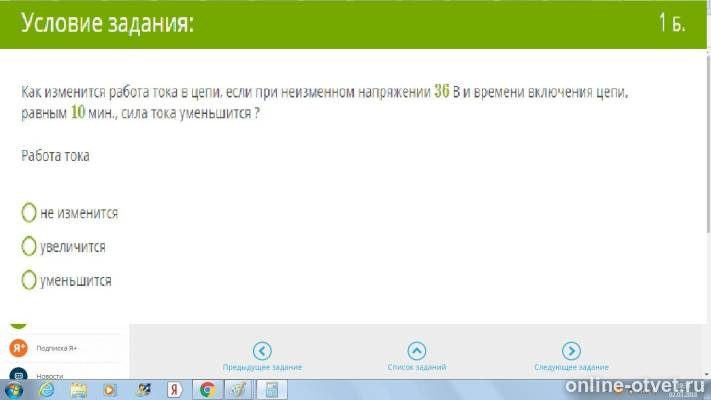
Task: Click the taskbar icon left of Yandex
Action: [x=143, y=390]
